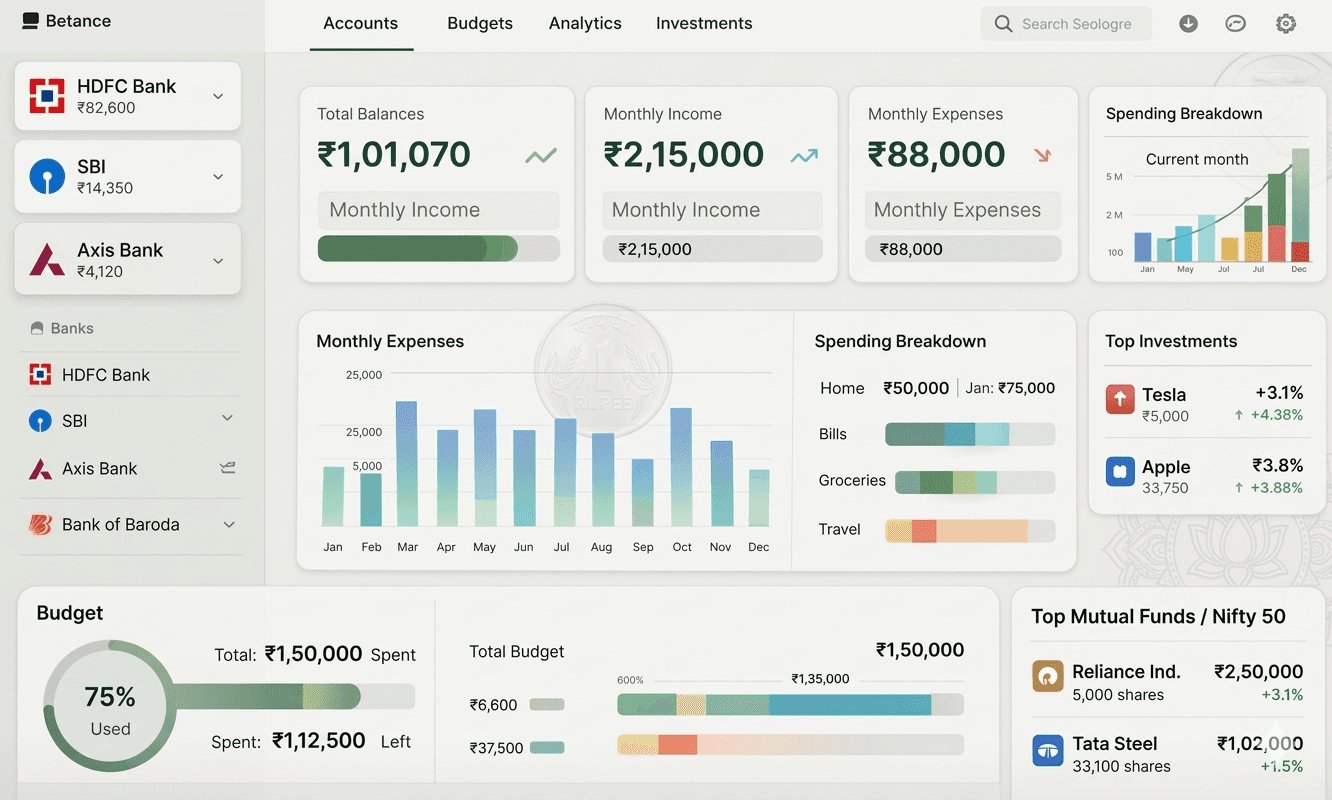Open the download icon in top bar
1332x800 pixels.
point(1188,22)
